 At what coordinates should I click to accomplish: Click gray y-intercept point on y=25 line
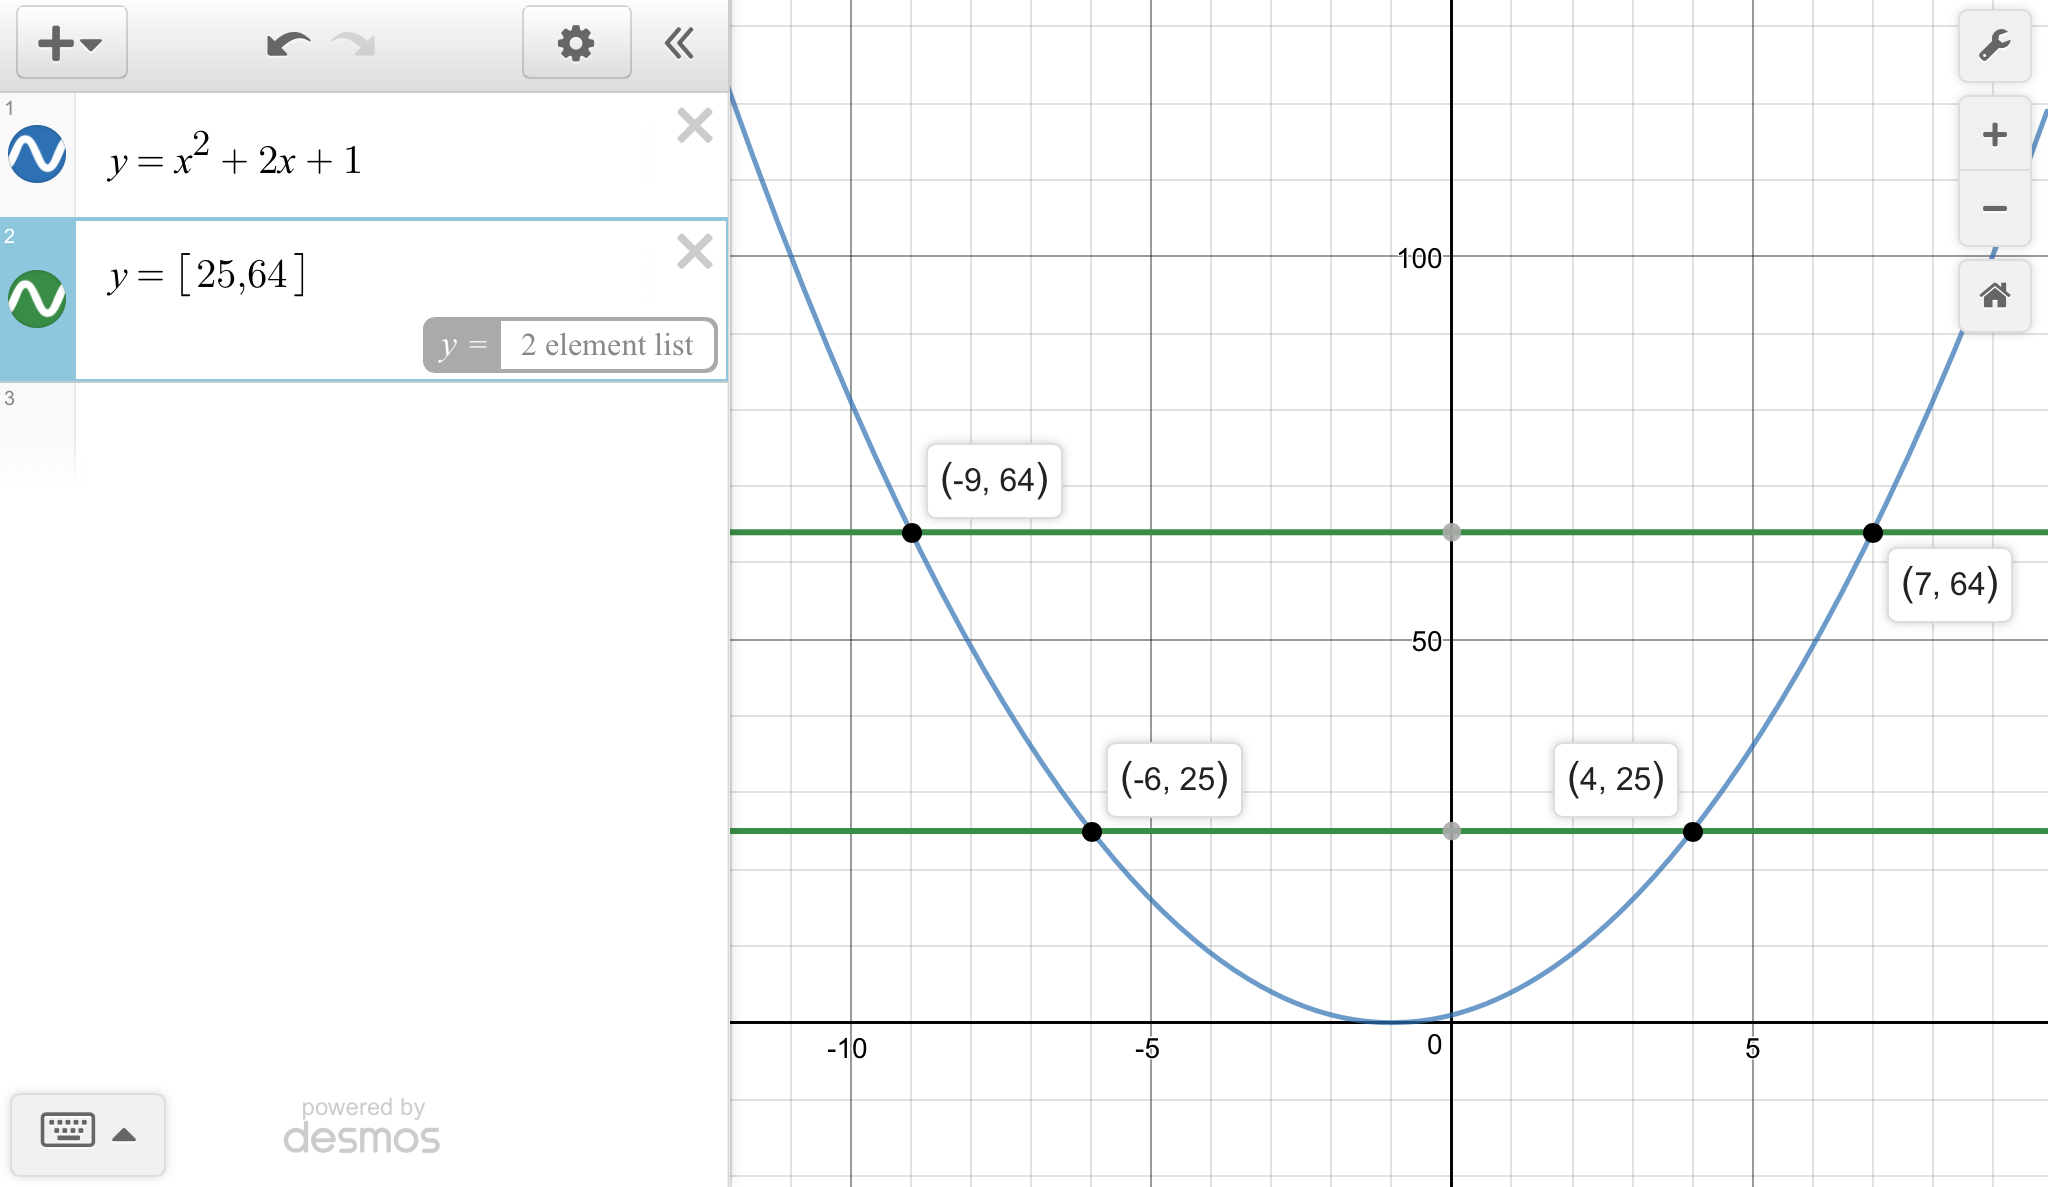coord(1452,831)
